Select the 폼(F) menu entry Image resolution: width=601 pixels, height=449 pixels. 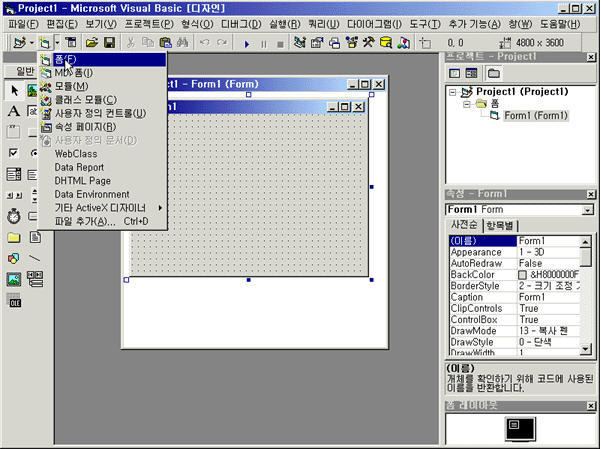point(102,59)
